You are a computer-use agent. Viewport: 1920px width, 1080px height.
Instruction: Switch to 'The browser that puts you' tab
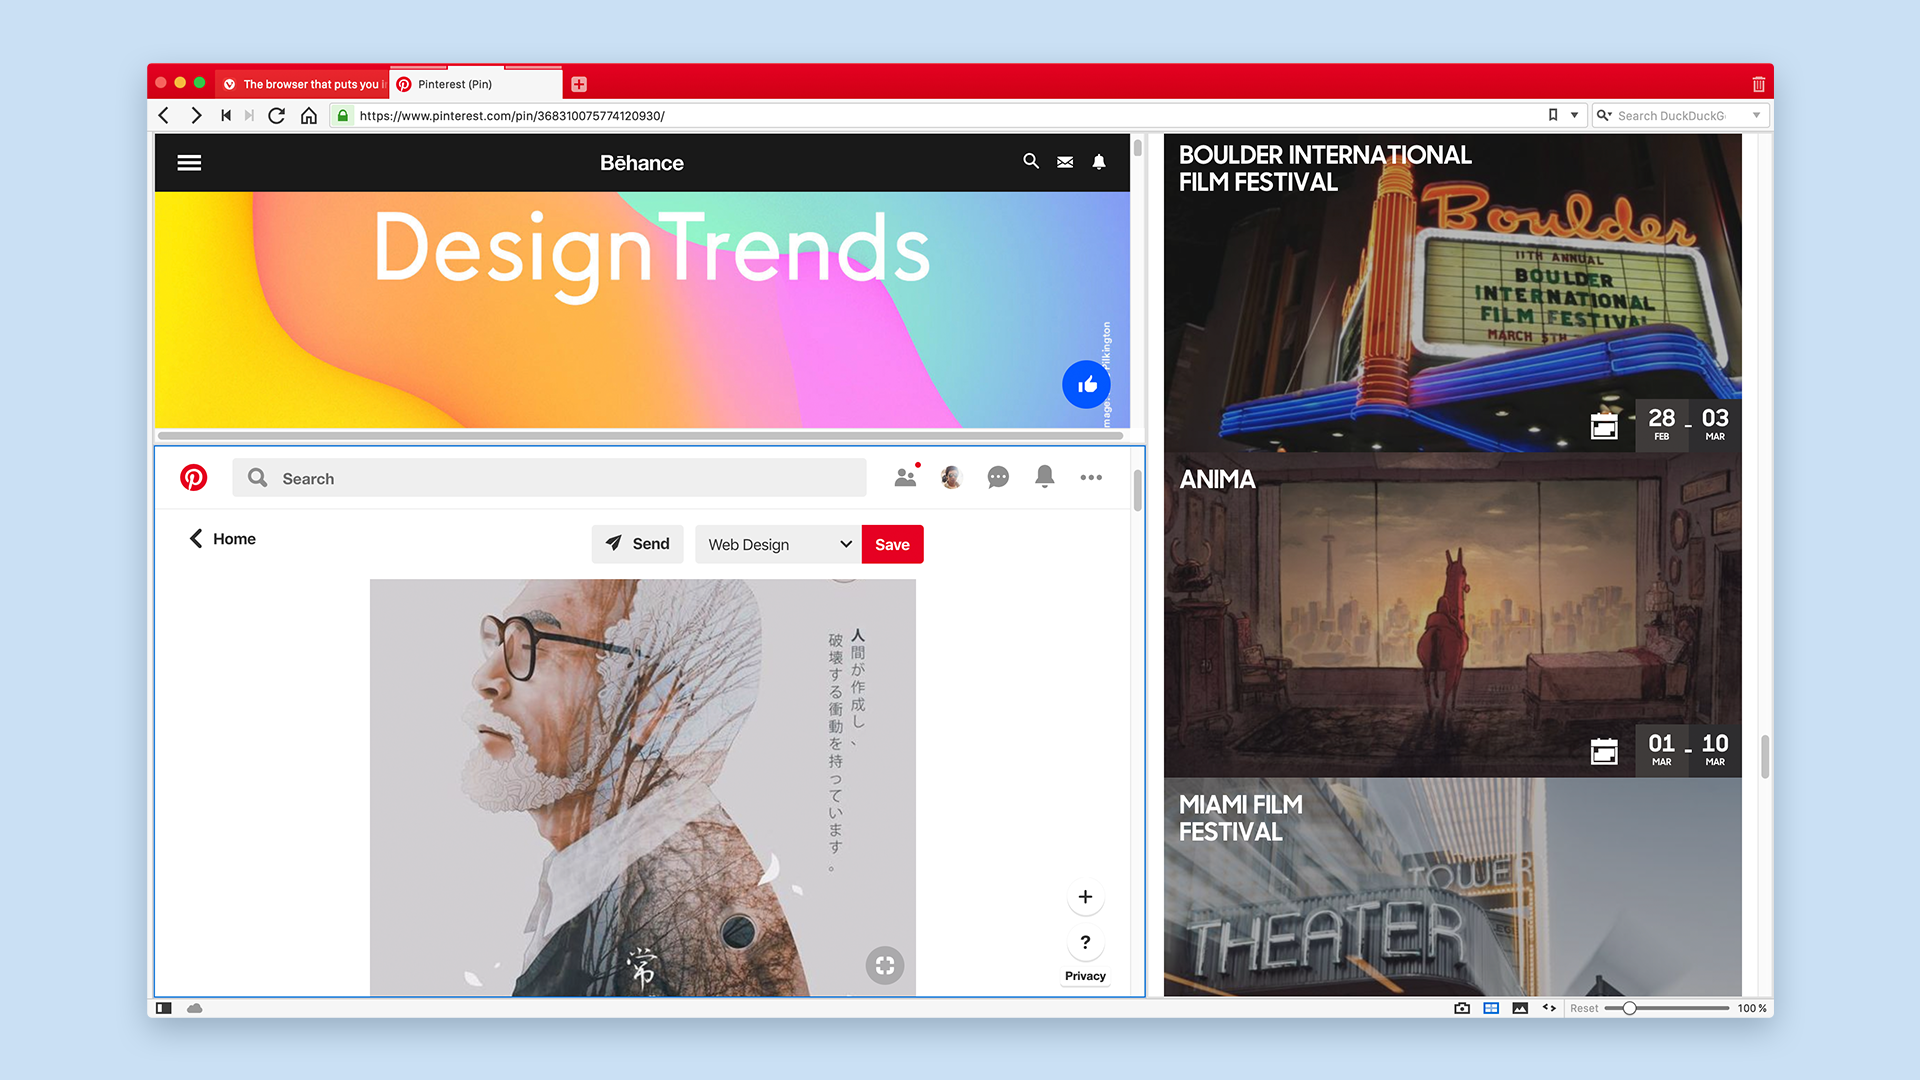click(x=304, y=84)
